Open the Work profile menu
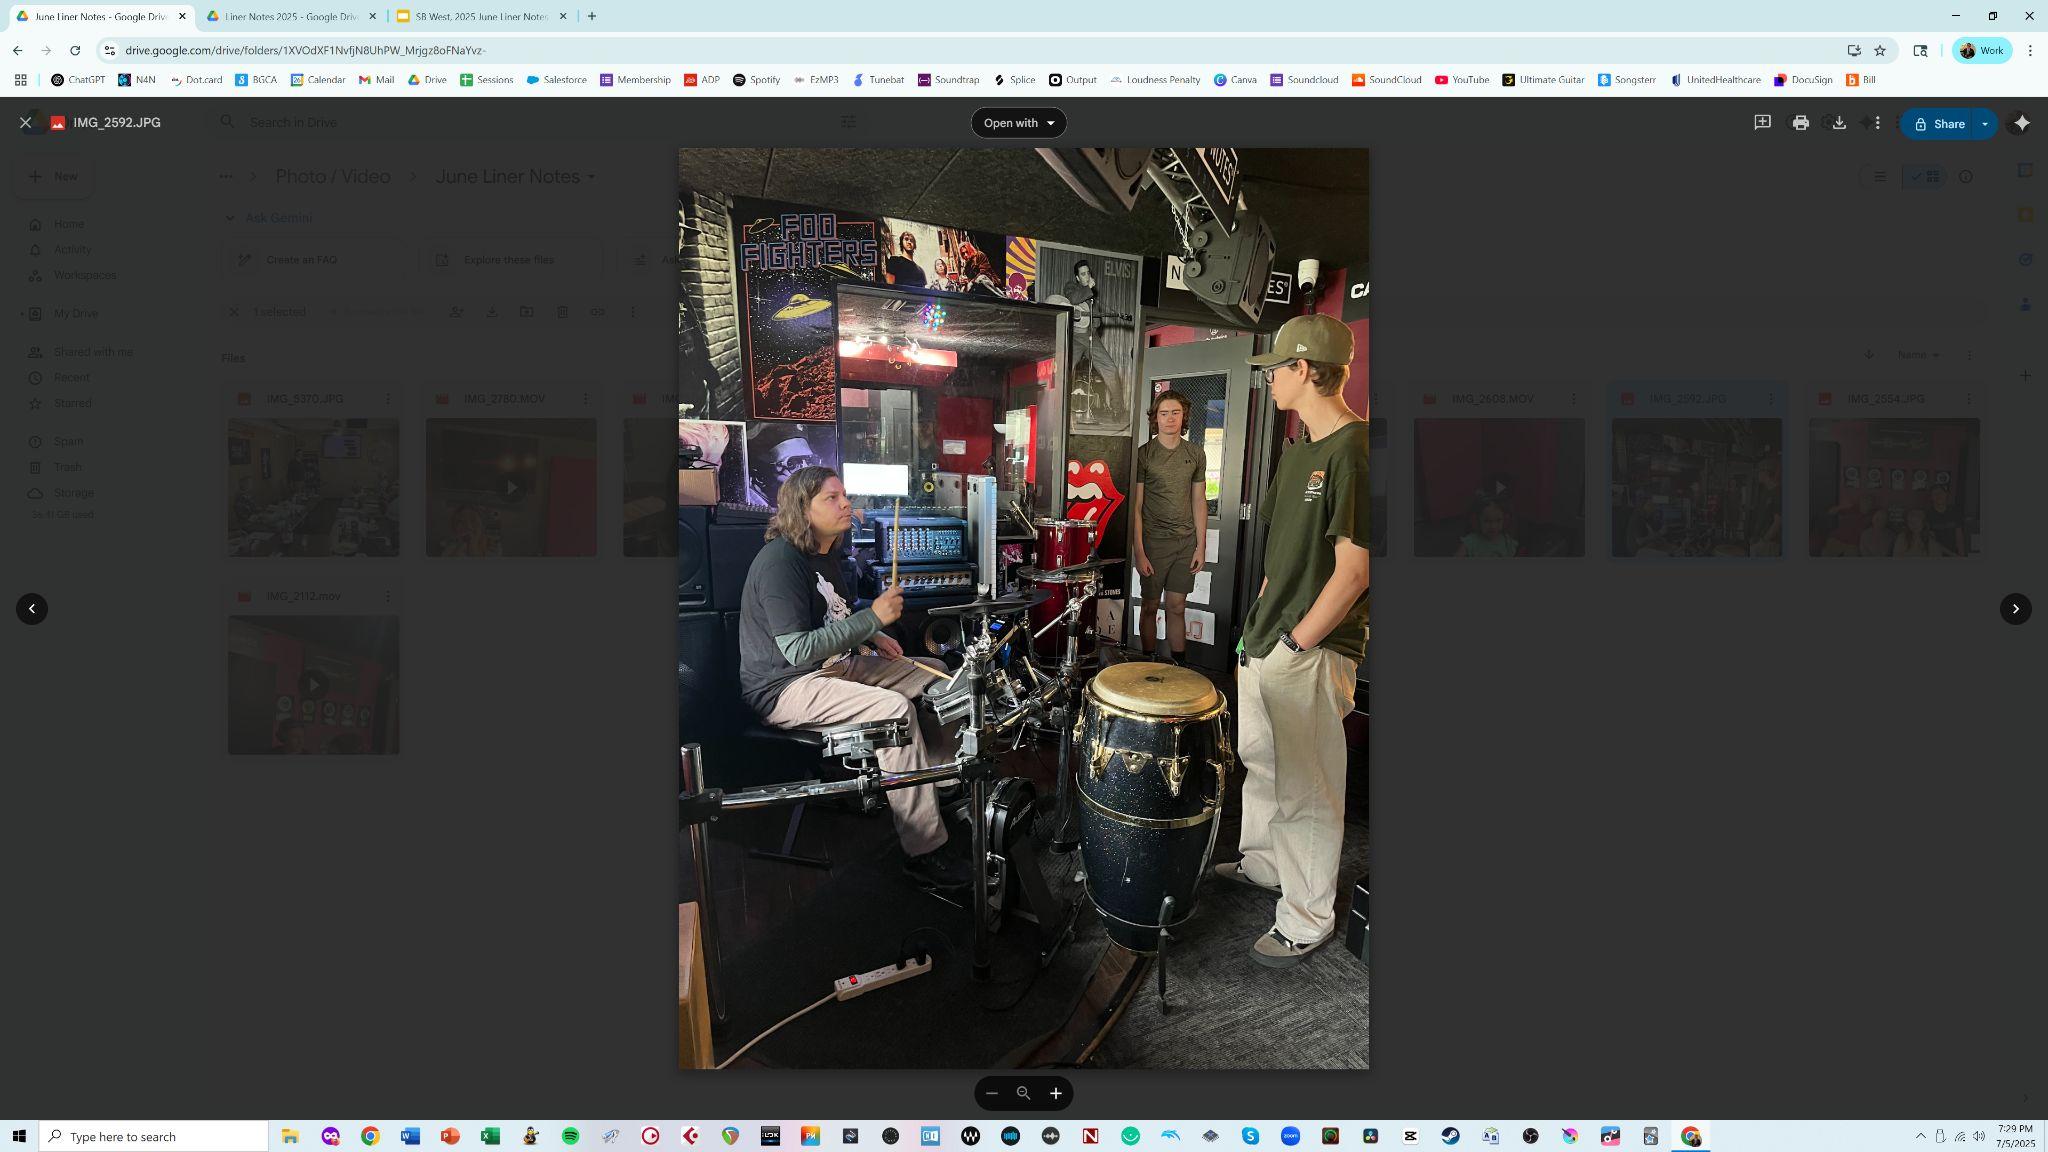The height and width of the screenshot is (1152, 2048). [x=1982, y=50]
